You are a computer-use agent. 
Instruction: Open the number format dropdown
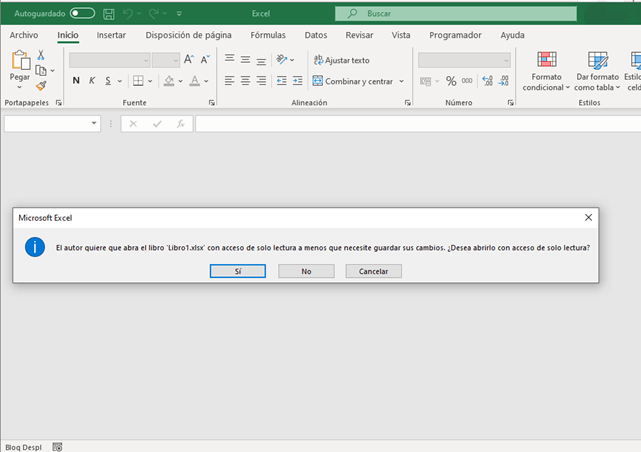click(x=506, y=60)
